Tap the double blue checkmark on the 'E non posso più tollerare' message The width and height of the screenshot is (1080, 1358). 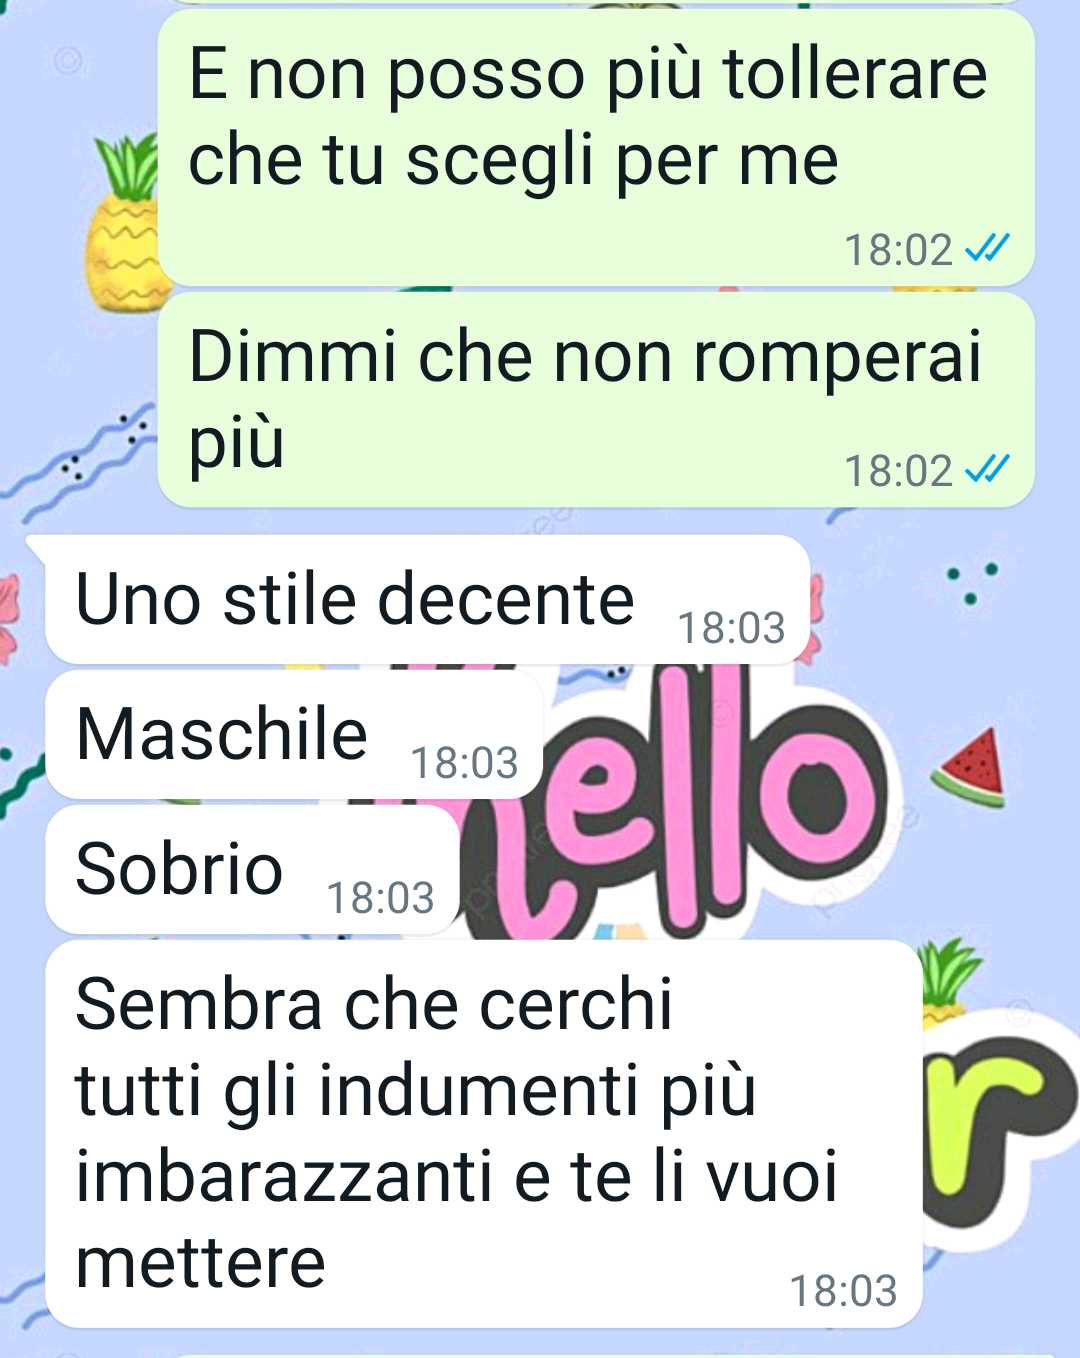point(987,247)
